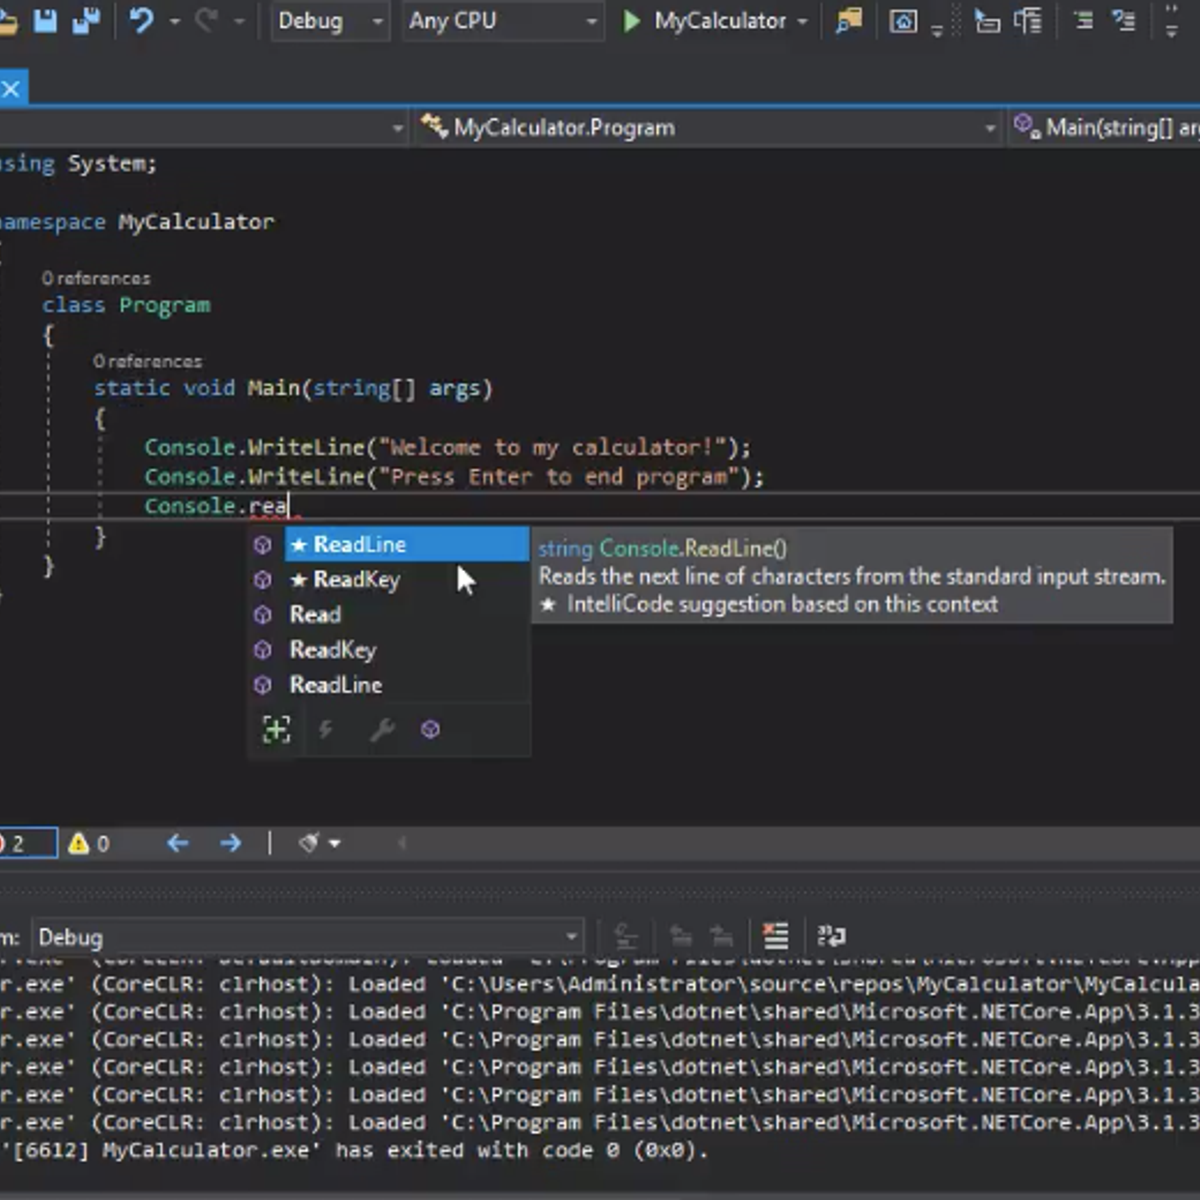Screen dimensions: 1200x1200
Task: Toggle word wrap in Output window
Action: pos(831,936)
